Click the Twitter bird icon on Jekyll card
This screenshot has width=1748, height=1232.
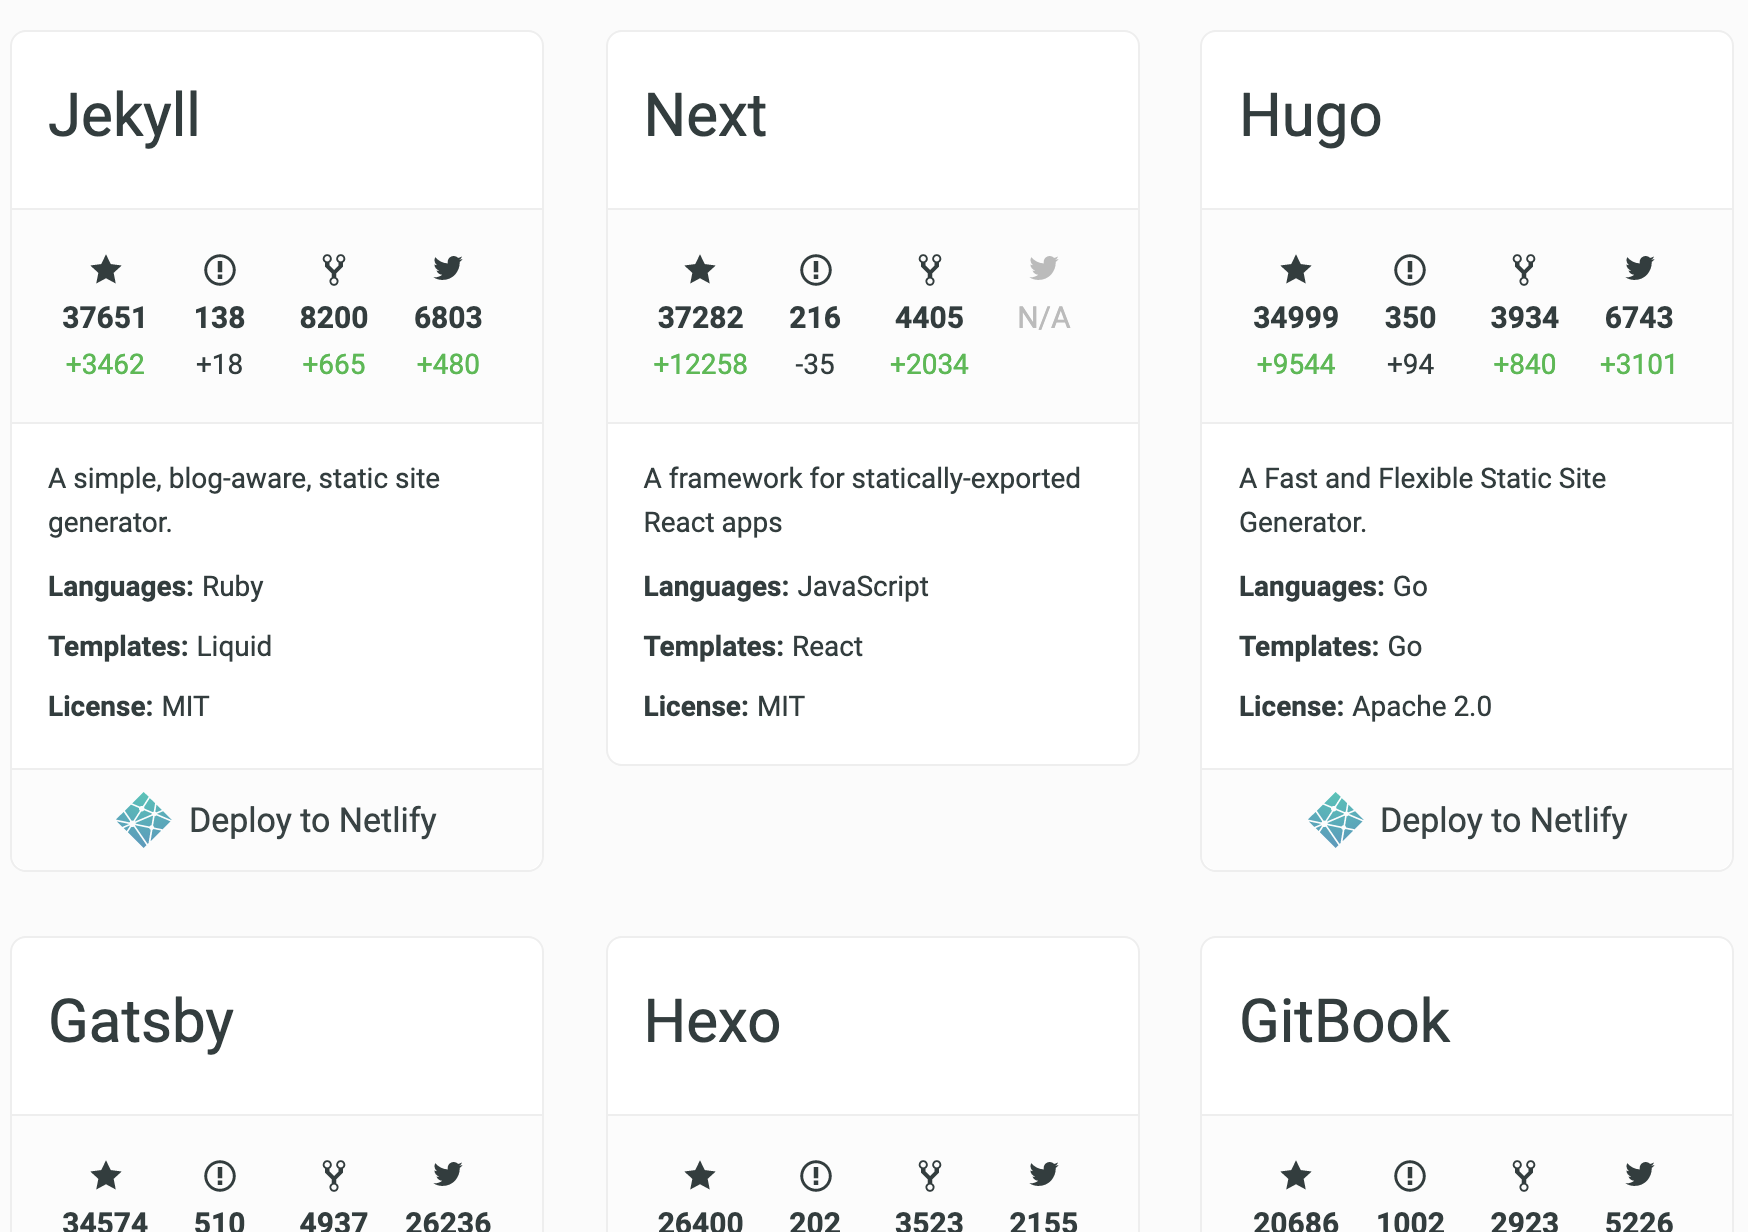[448, 268]
